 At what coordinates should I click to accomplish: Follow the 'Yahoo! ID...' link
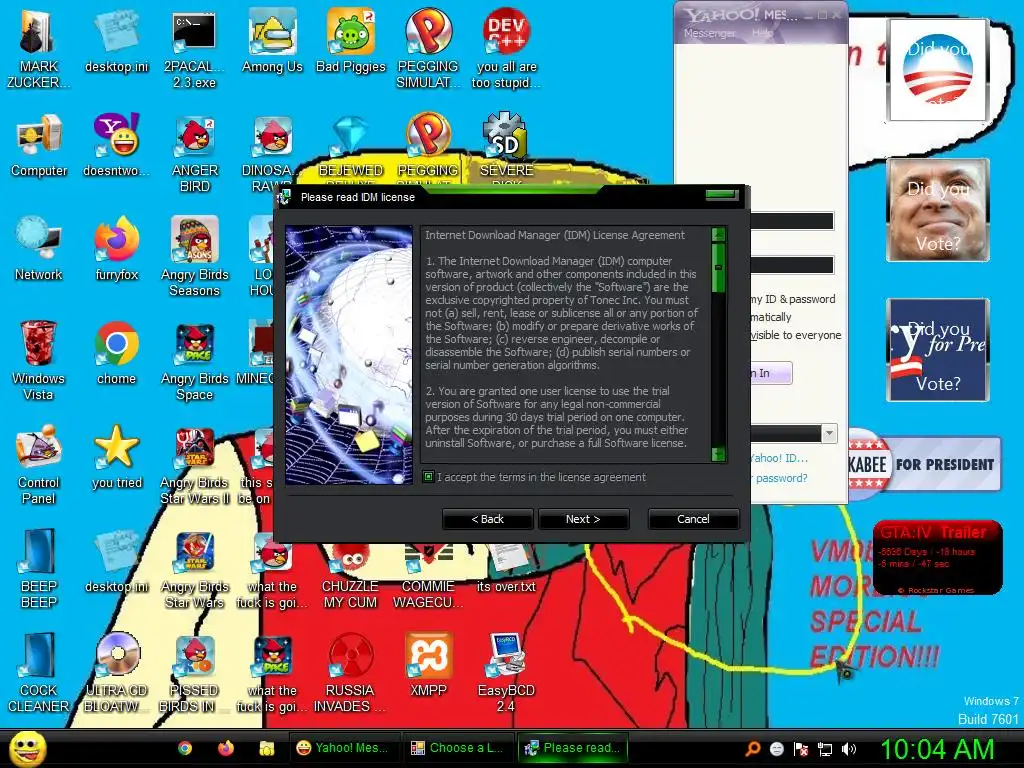[x=779, y=458]
